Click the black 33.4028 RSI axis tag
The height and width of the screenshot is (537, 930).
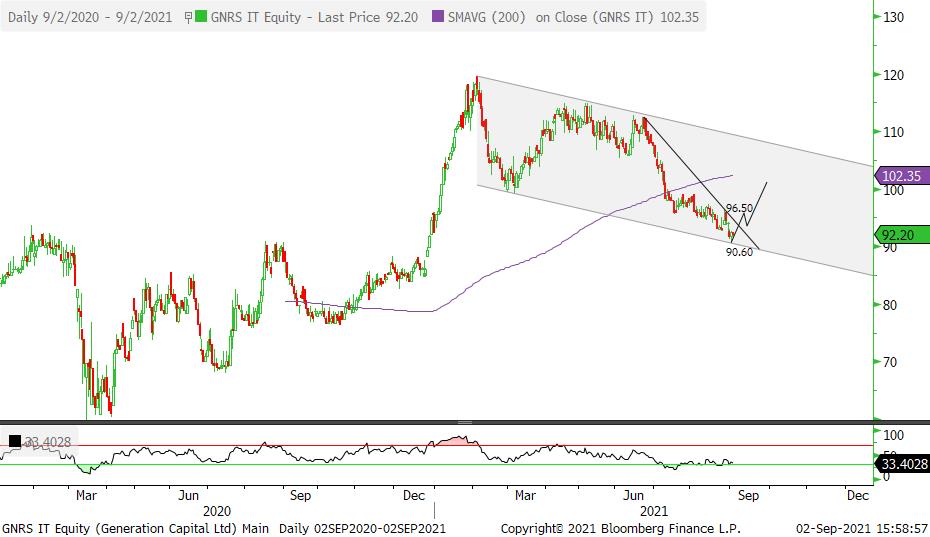pyautogui.click(x=902, y=464)
